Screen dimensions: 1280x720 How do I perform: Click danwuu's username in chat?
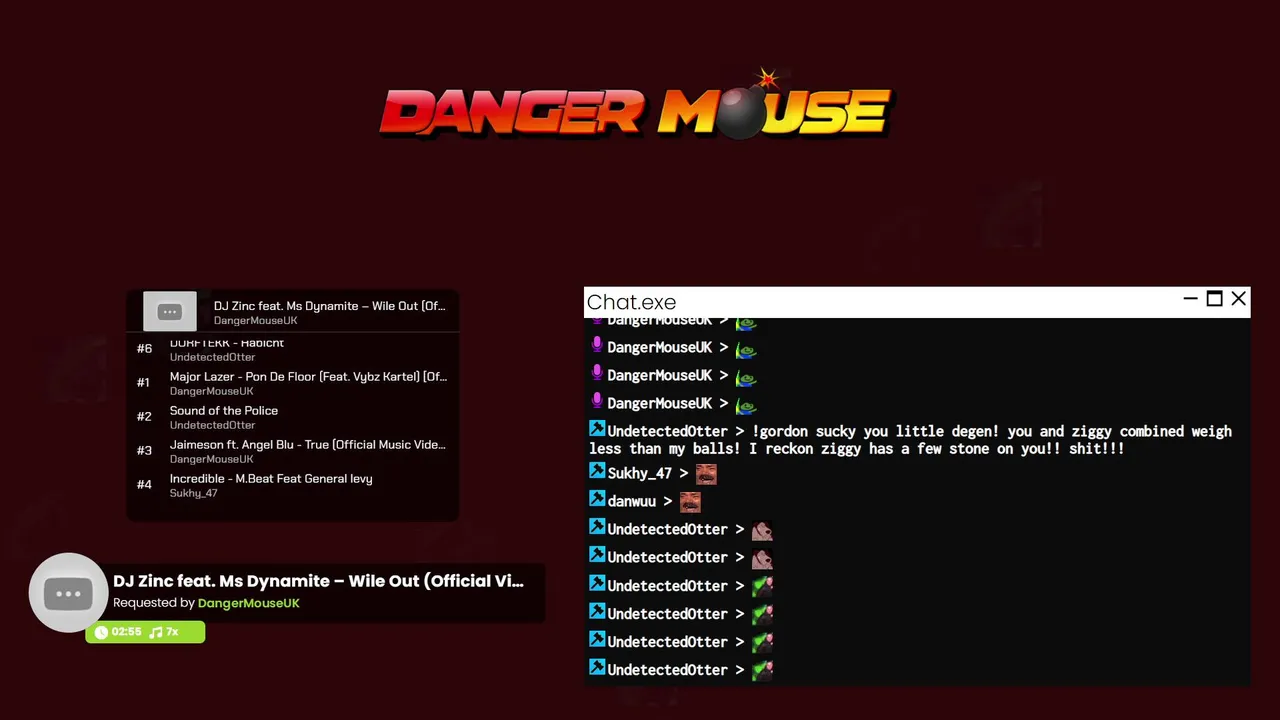(631, 501)
